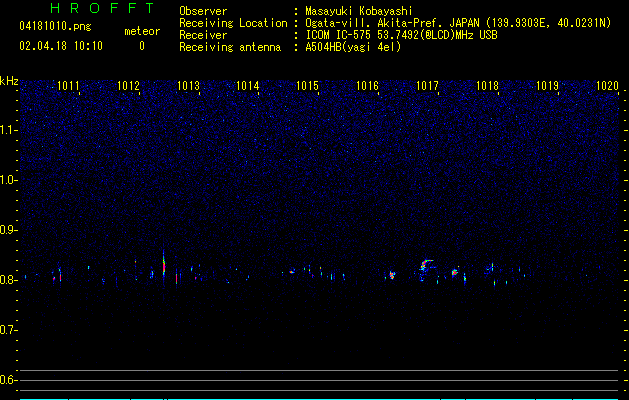
Task: Click time marker 1012
Action: 128,85
